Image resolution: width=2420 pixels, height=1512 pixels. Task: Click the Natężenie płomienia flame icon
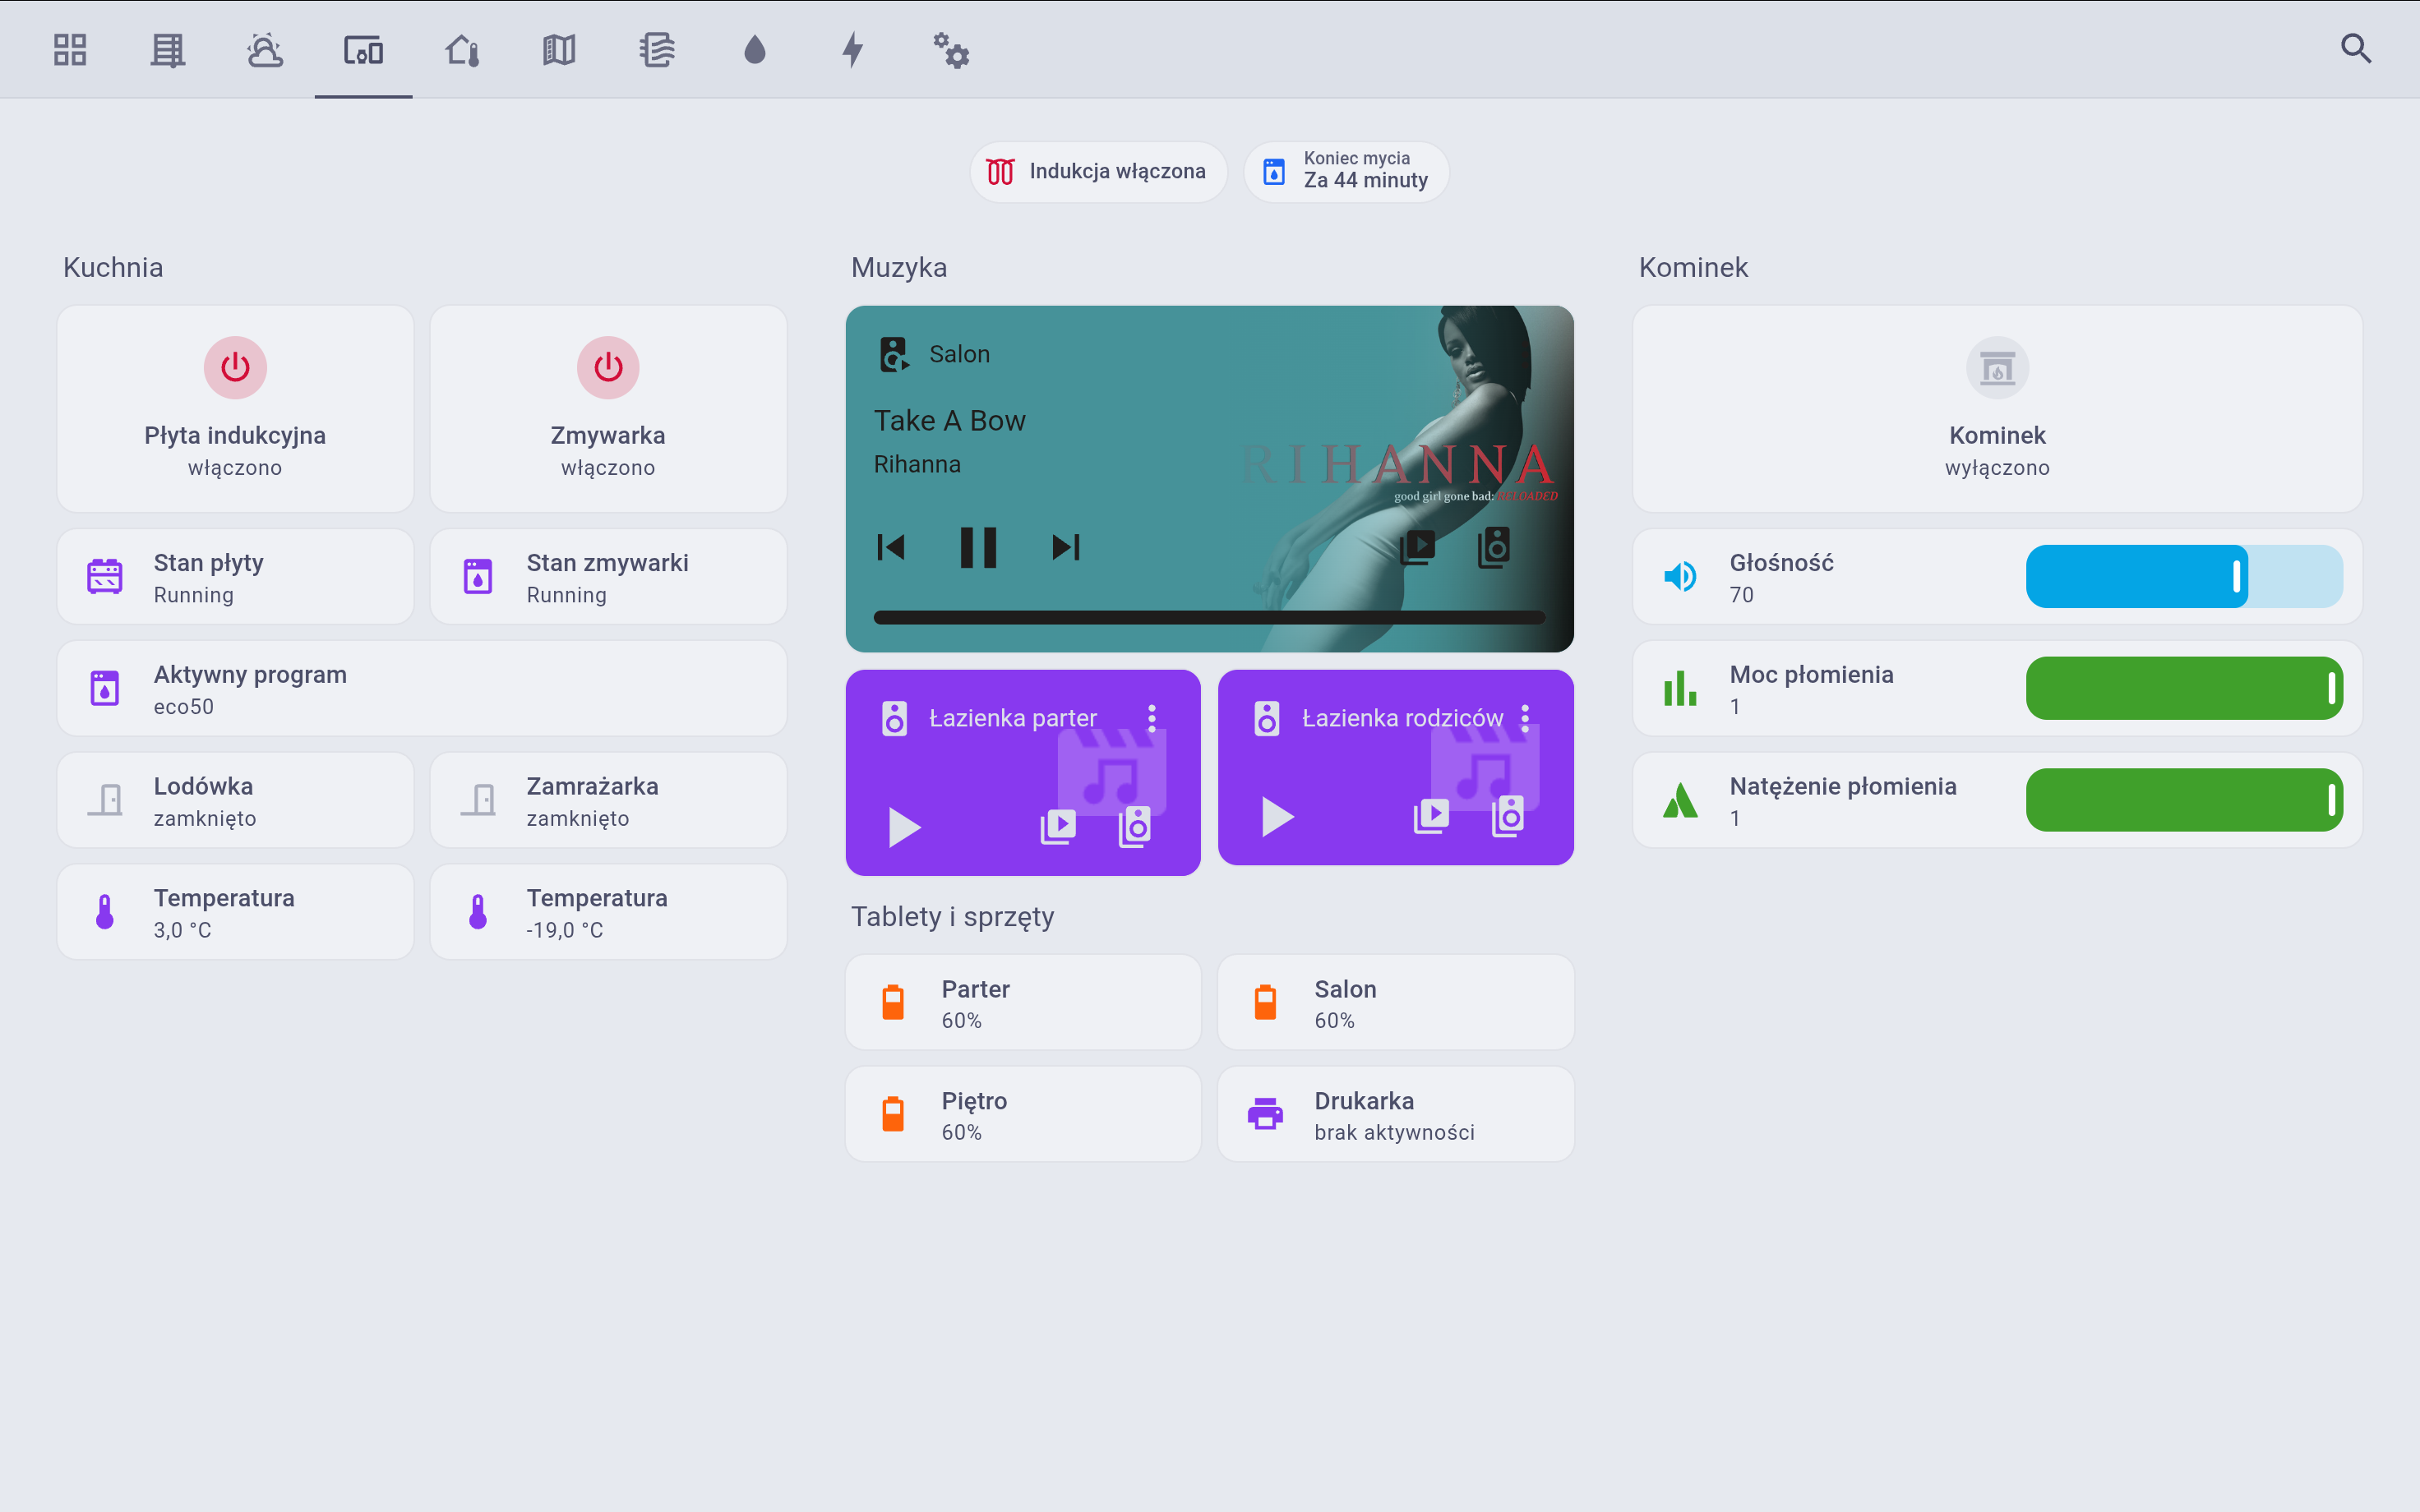click(x=1680, y=801)
